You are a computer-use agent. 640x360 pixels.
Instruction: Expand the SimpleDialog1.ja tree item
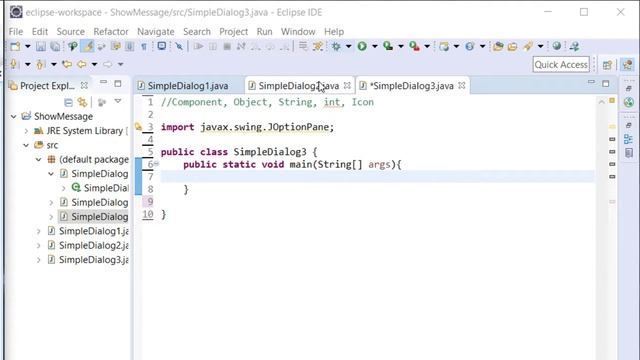[x=38, y=231]
